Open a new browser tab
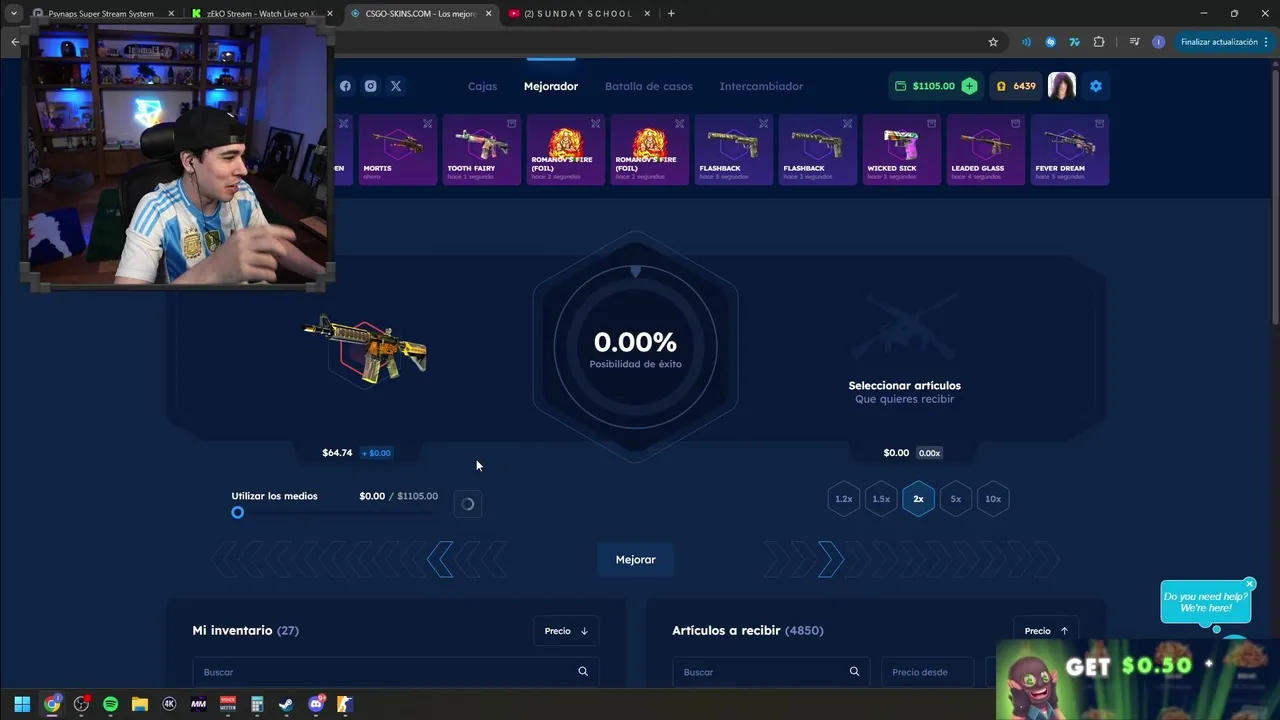The width and height of the screenshot is (1280, 720). point(671,13)
